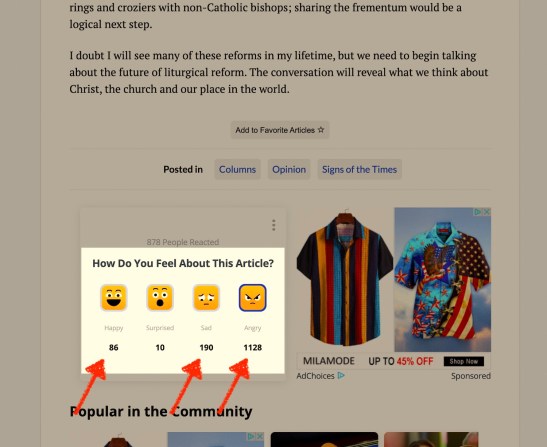Click the ad info arrow icon on shirt ad
This screenshot has width=547, height=447.
point(478,212)
